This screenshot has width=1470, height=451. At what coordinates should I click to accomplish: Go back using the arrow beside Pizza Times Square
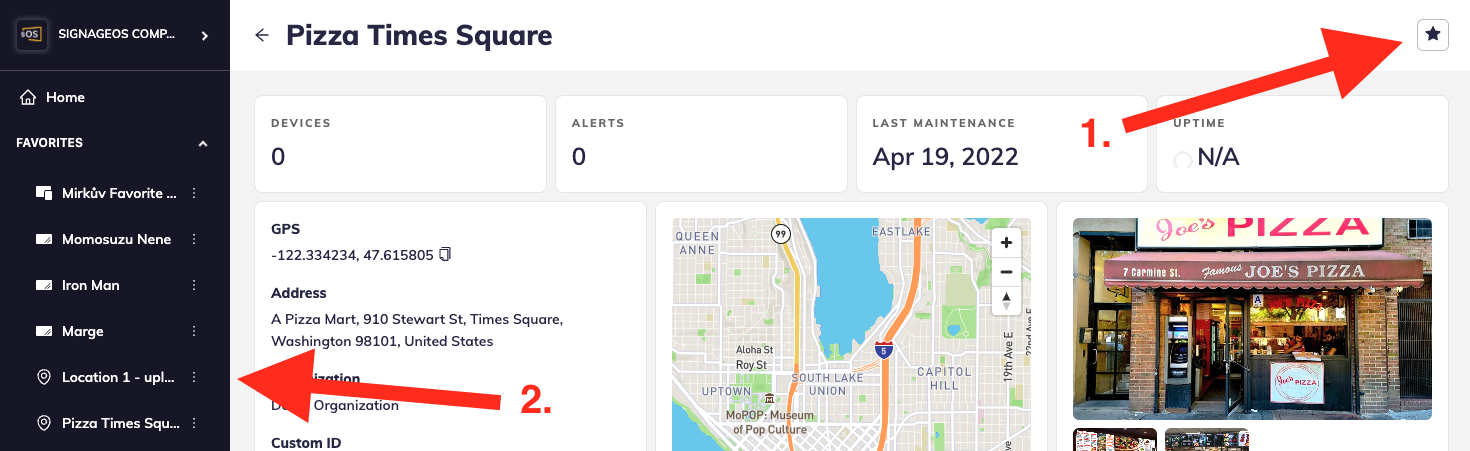[262, 35]
